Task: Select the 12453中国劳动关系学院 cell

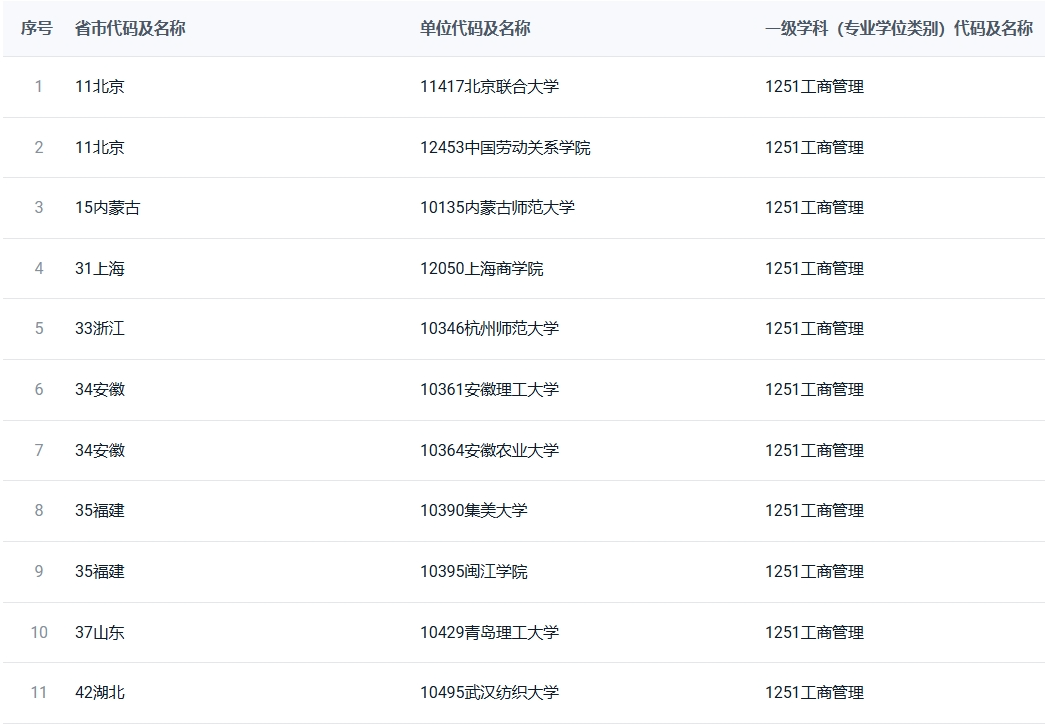Action: [x=505, y=148]
